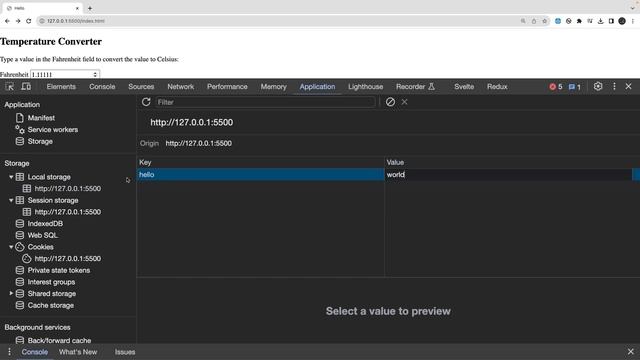Open Service workers in the sidebar
This screenshot has width=640, height=360.
pyautogui.click(x=53, y=130)
